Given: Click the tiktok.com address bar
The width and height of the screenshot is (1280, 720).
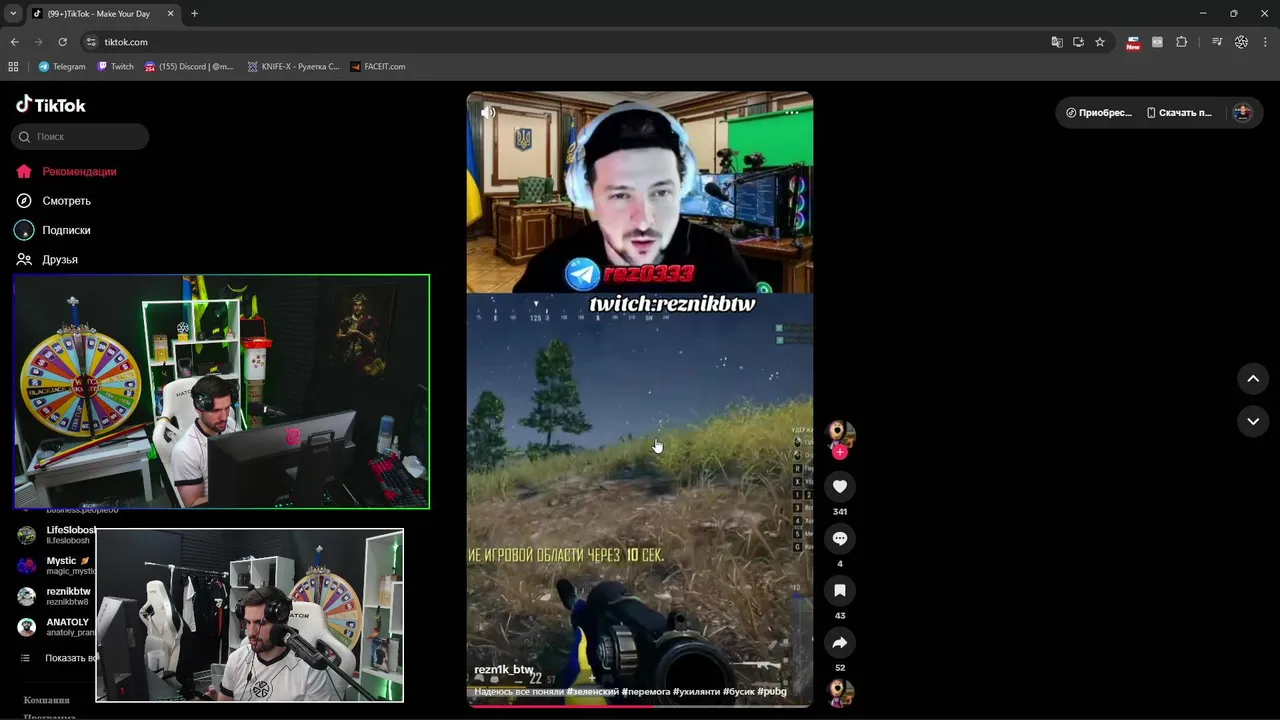Looking at the screenshot, I should (x=560, y=42).
